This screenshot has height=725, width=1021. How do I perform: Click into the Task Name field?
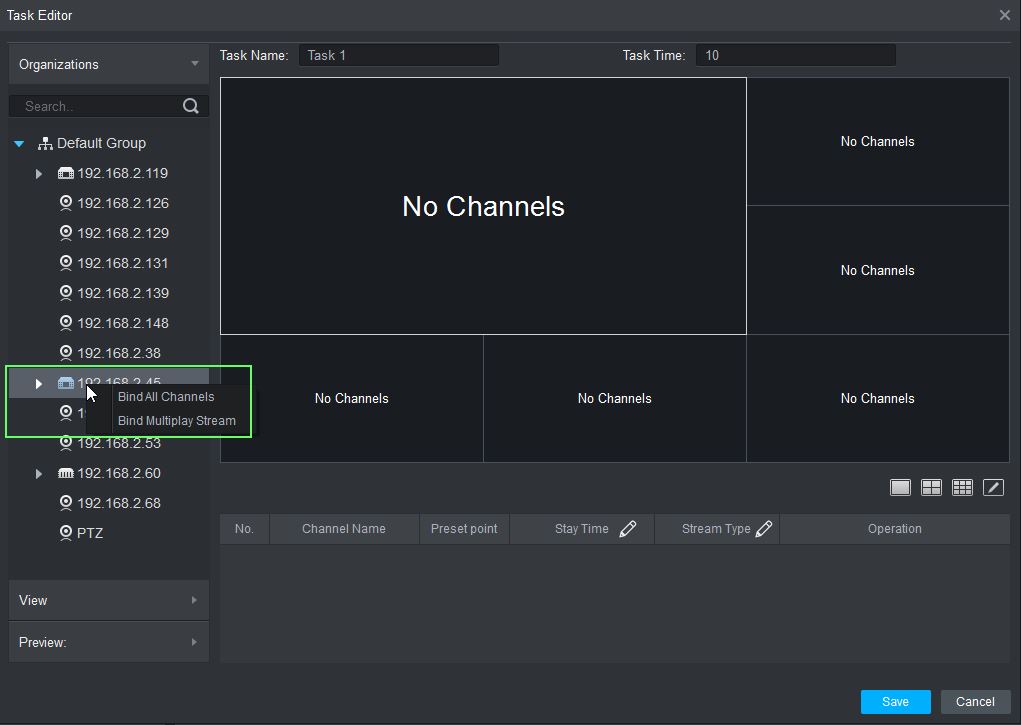(398, 55)
